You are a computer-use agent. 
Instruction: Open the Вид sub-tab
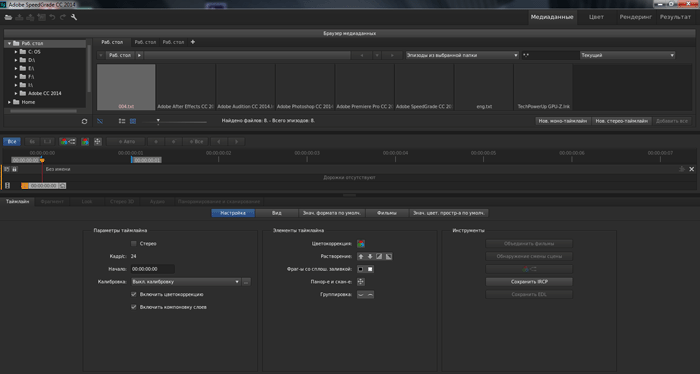coord(277,213)
